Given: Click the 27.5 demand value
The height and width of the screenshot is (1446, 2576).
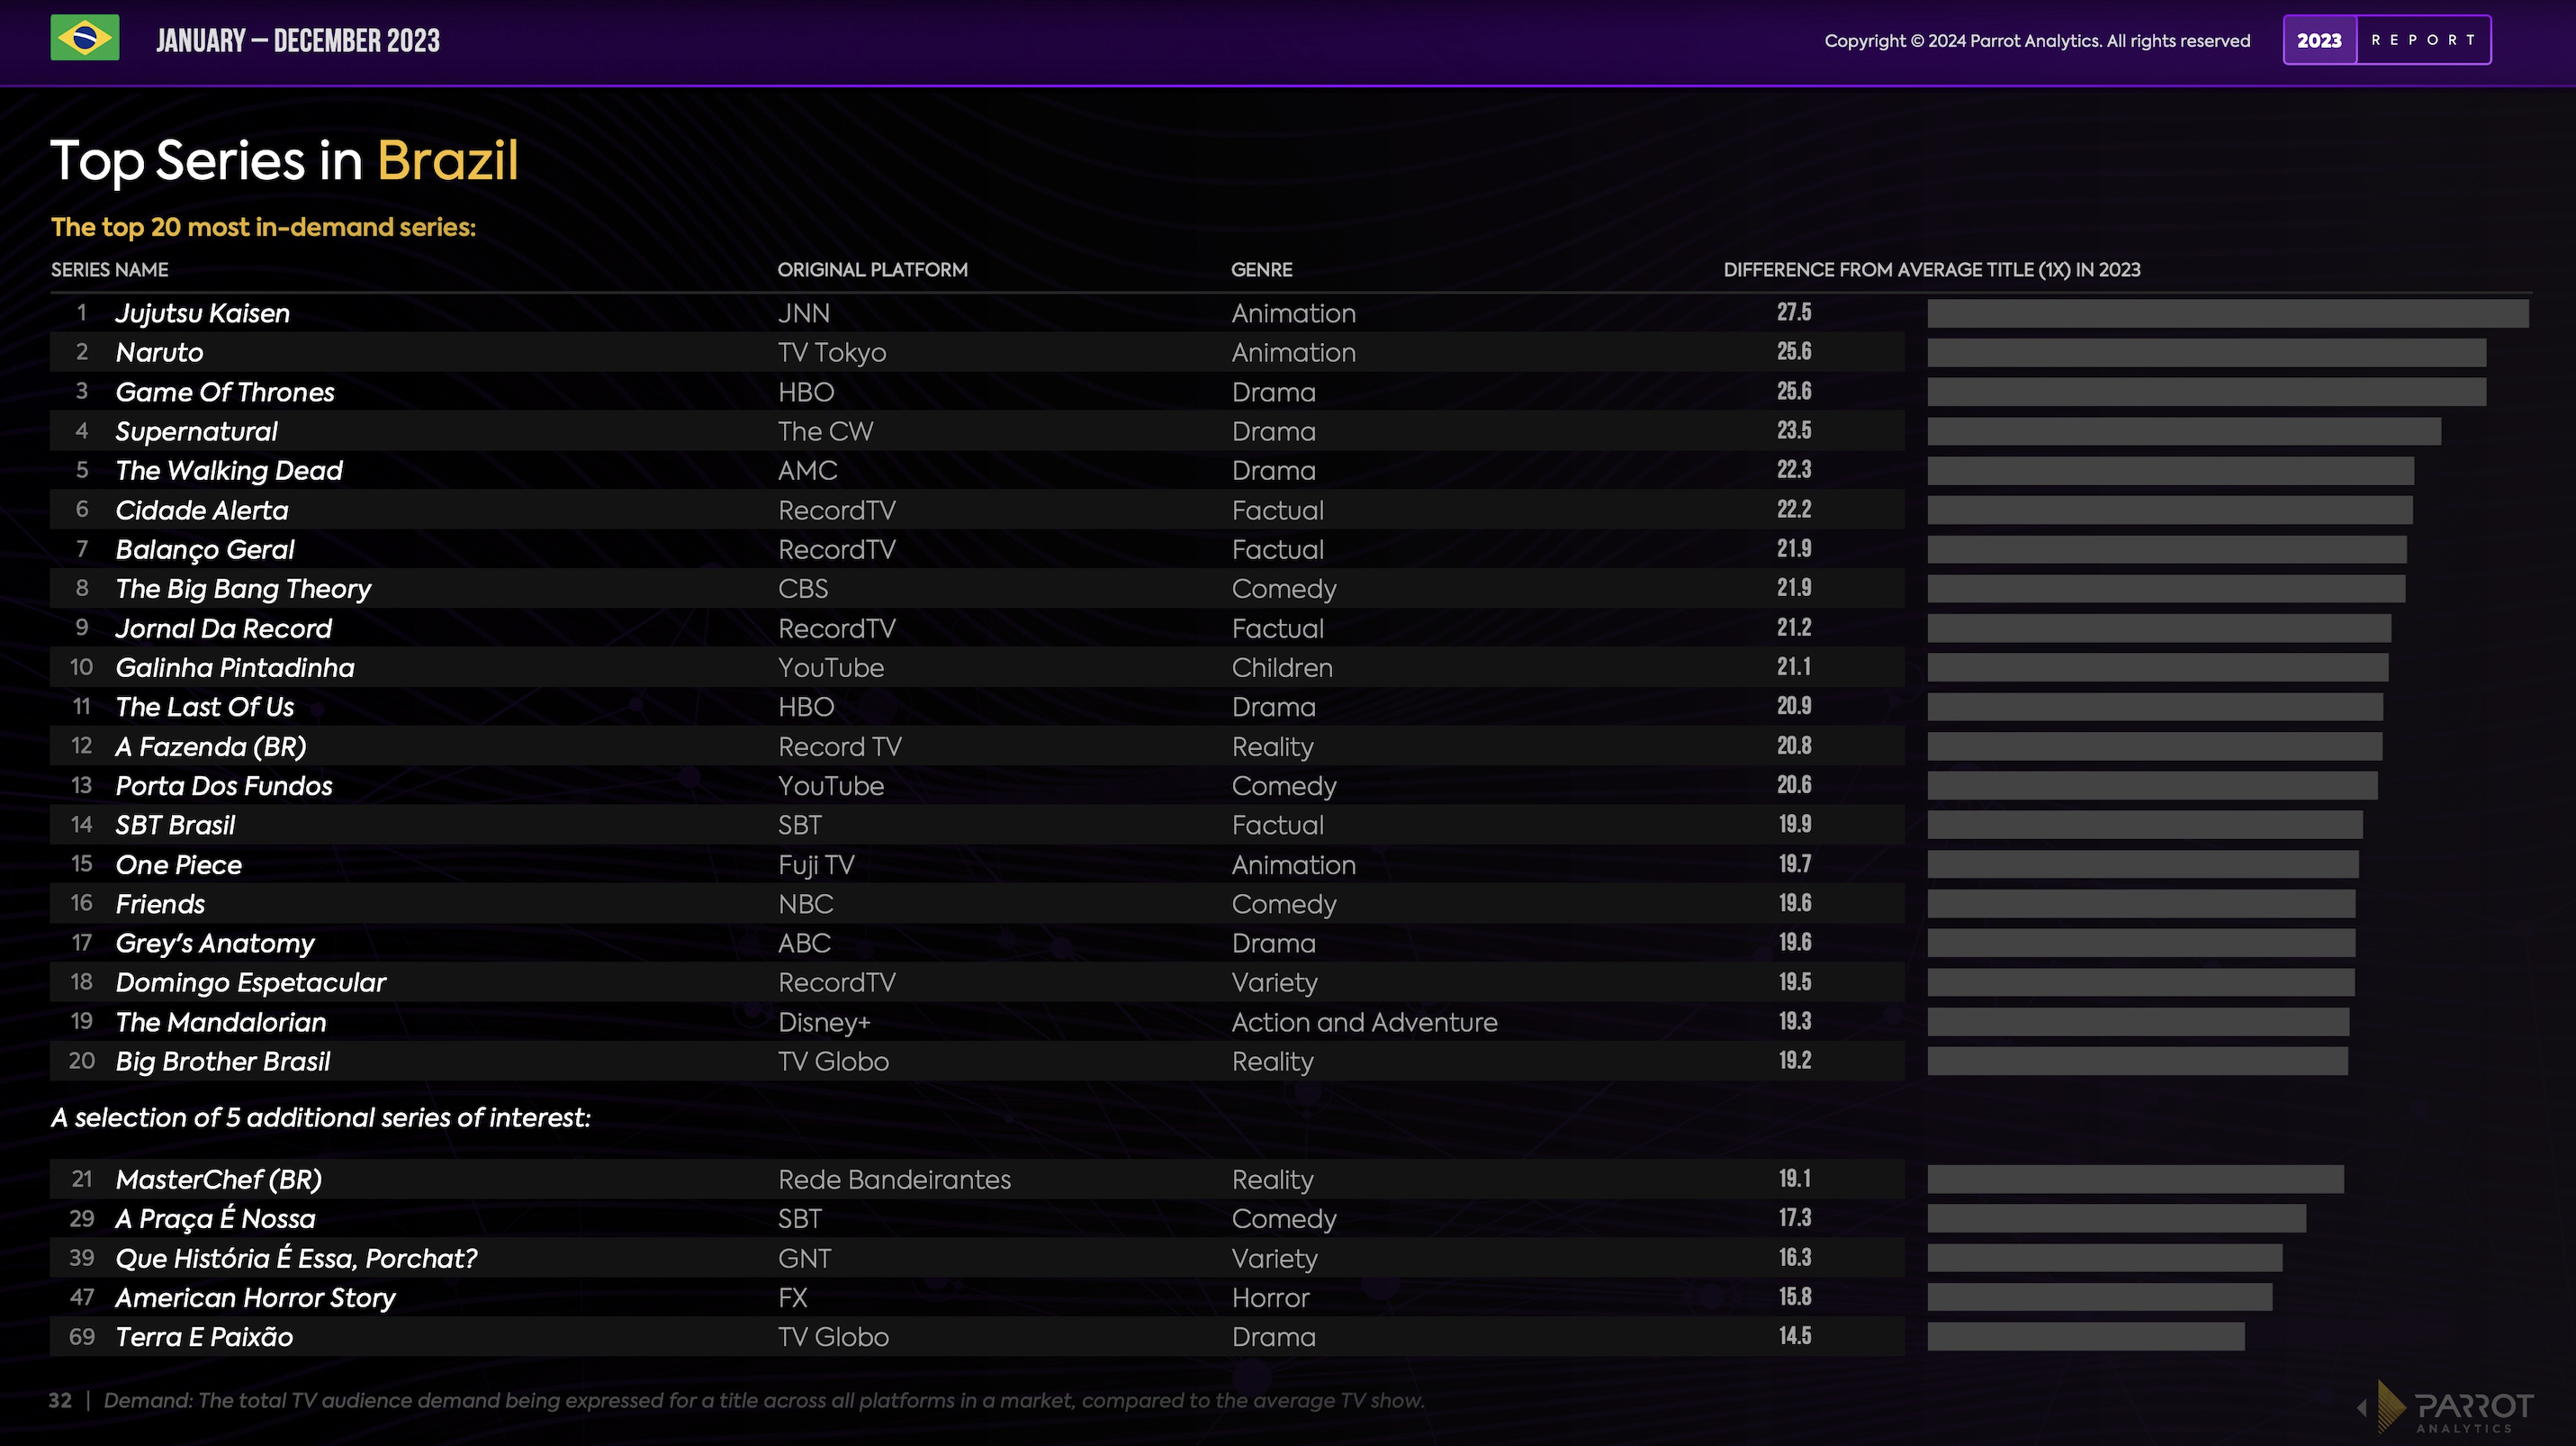Looking at the screenshot, I should pos(1794,313).
